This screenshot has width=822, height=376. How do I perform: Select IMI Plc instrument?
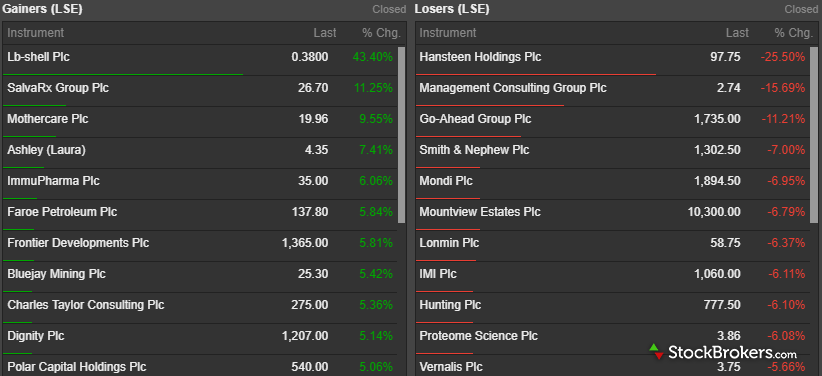click(x=438, y=273)
